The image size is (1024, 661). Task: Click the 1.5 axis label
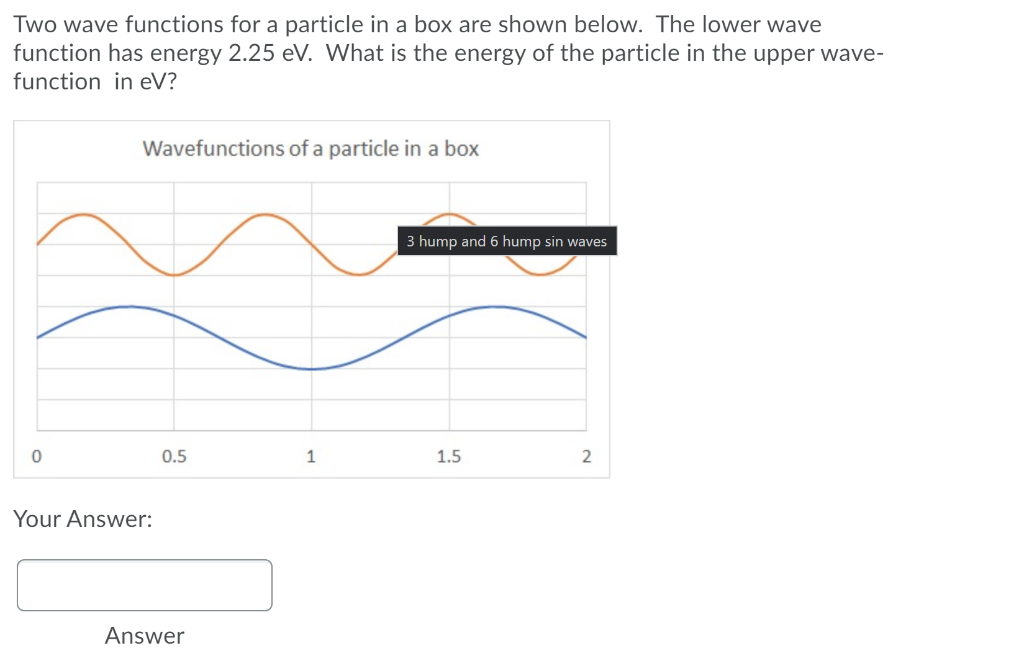coord(449,456)
